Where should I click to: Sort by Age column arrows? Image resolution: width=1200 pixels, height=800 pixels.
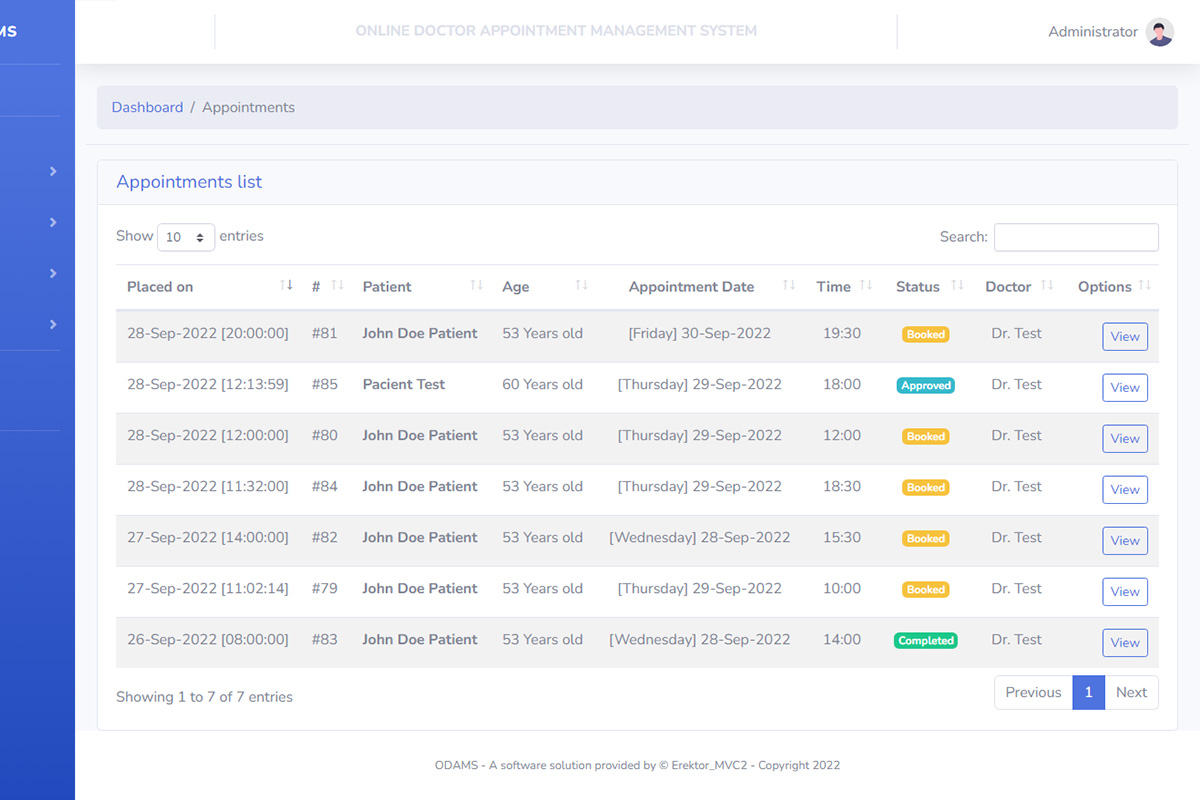582,286
